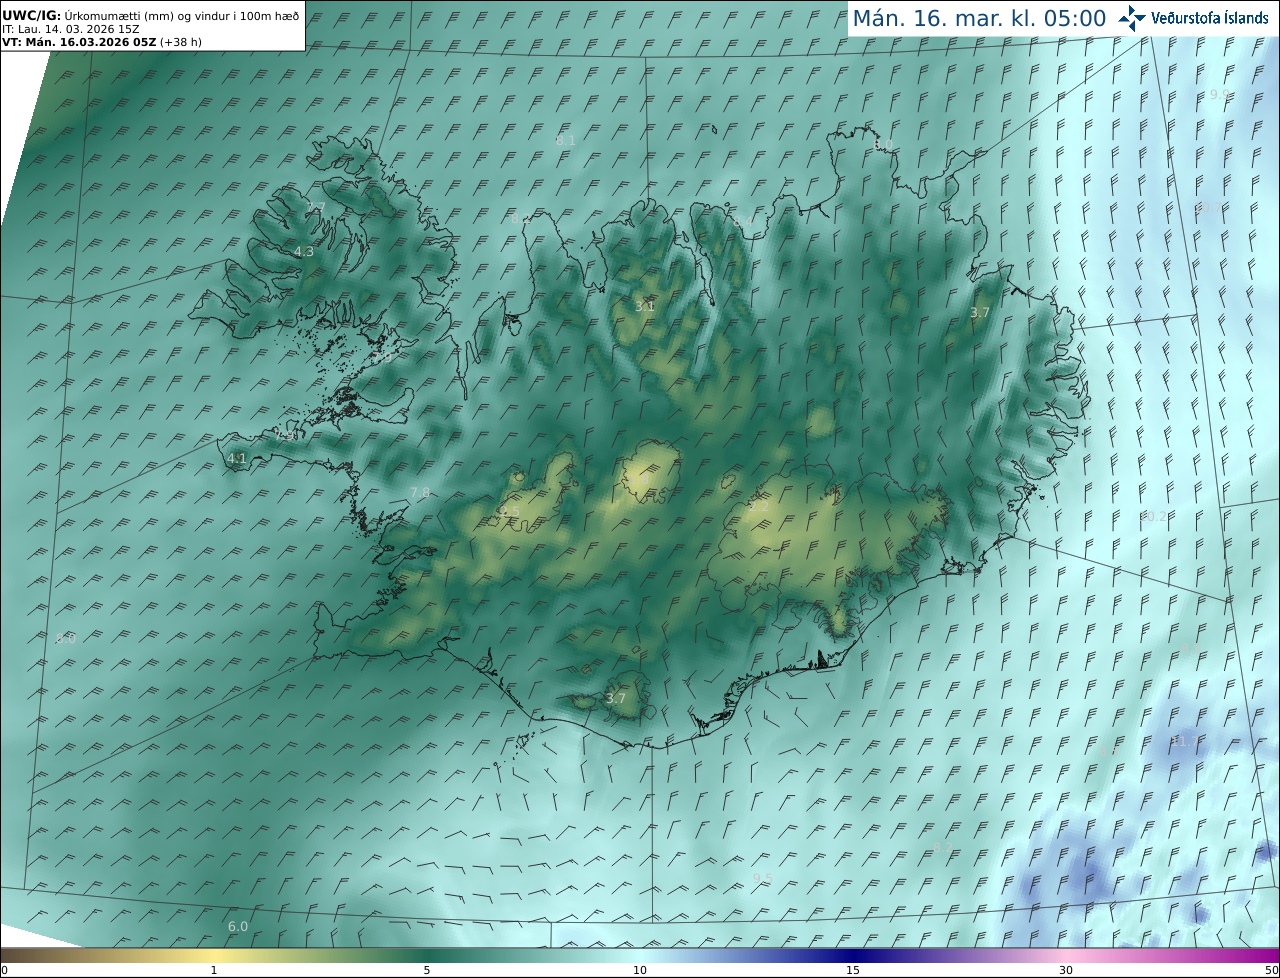Click the 3.7 value in northeast Iceland
The width and height of the screenshot is (1280, 978).
click(980, 312)
